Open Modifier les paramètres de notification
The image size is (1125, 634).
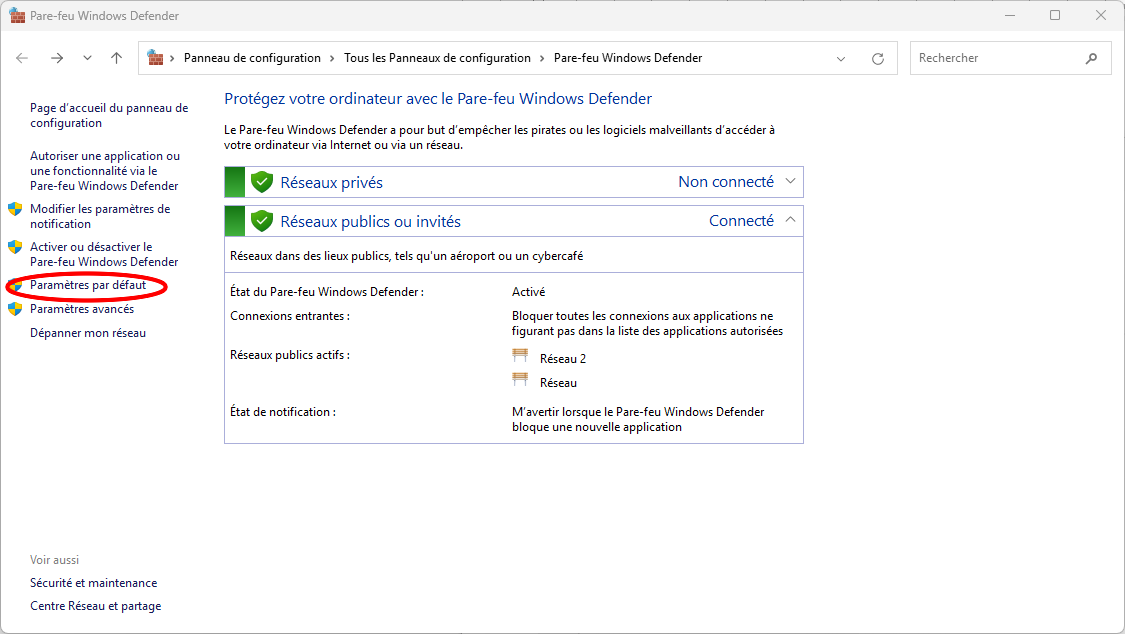[x=99, y=216]
